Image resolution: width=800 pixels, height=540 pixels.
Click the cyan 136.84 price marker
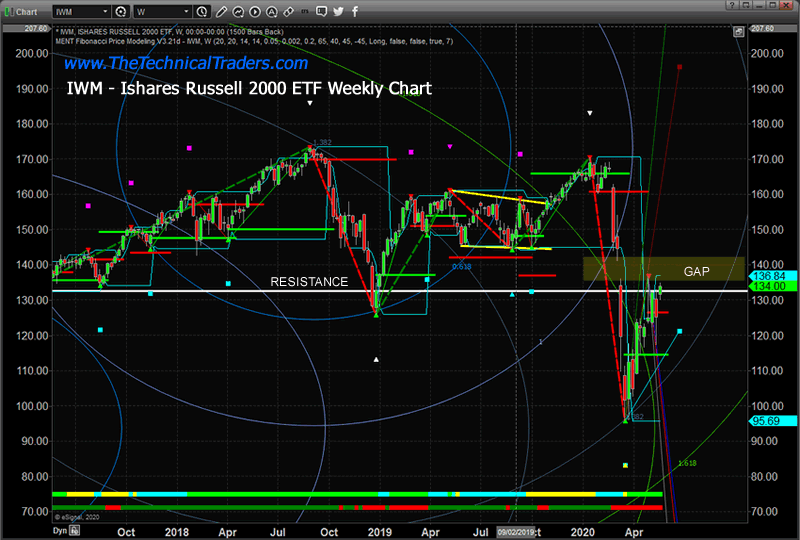tap(771, 276)
